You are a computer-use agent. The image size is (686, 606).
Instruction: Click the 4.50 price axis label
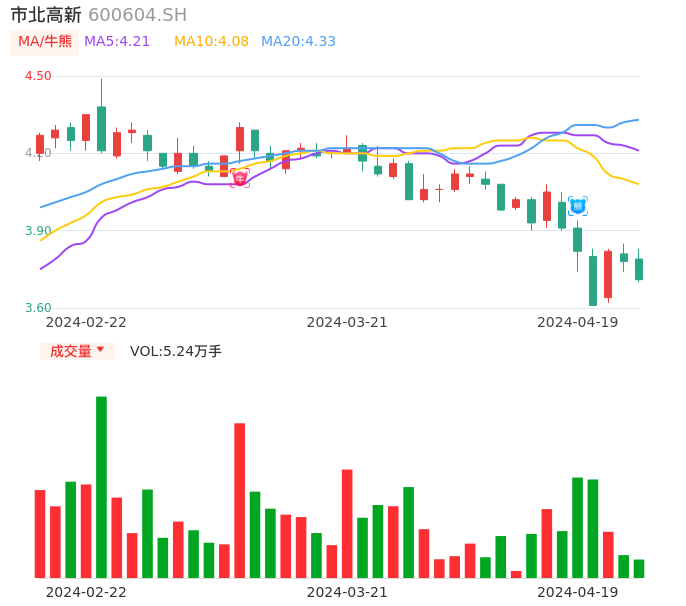coord(38,76)
